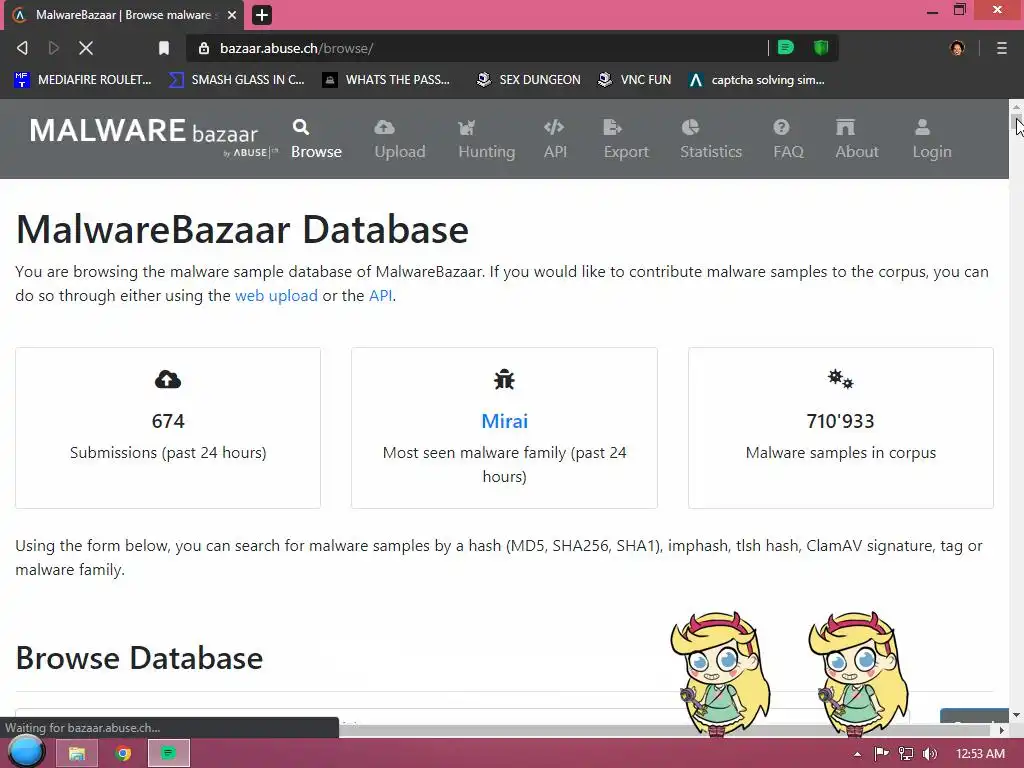The width and height of the screenshot is (1024, 768).
Task: Open the API nav item
Action: 555,139
